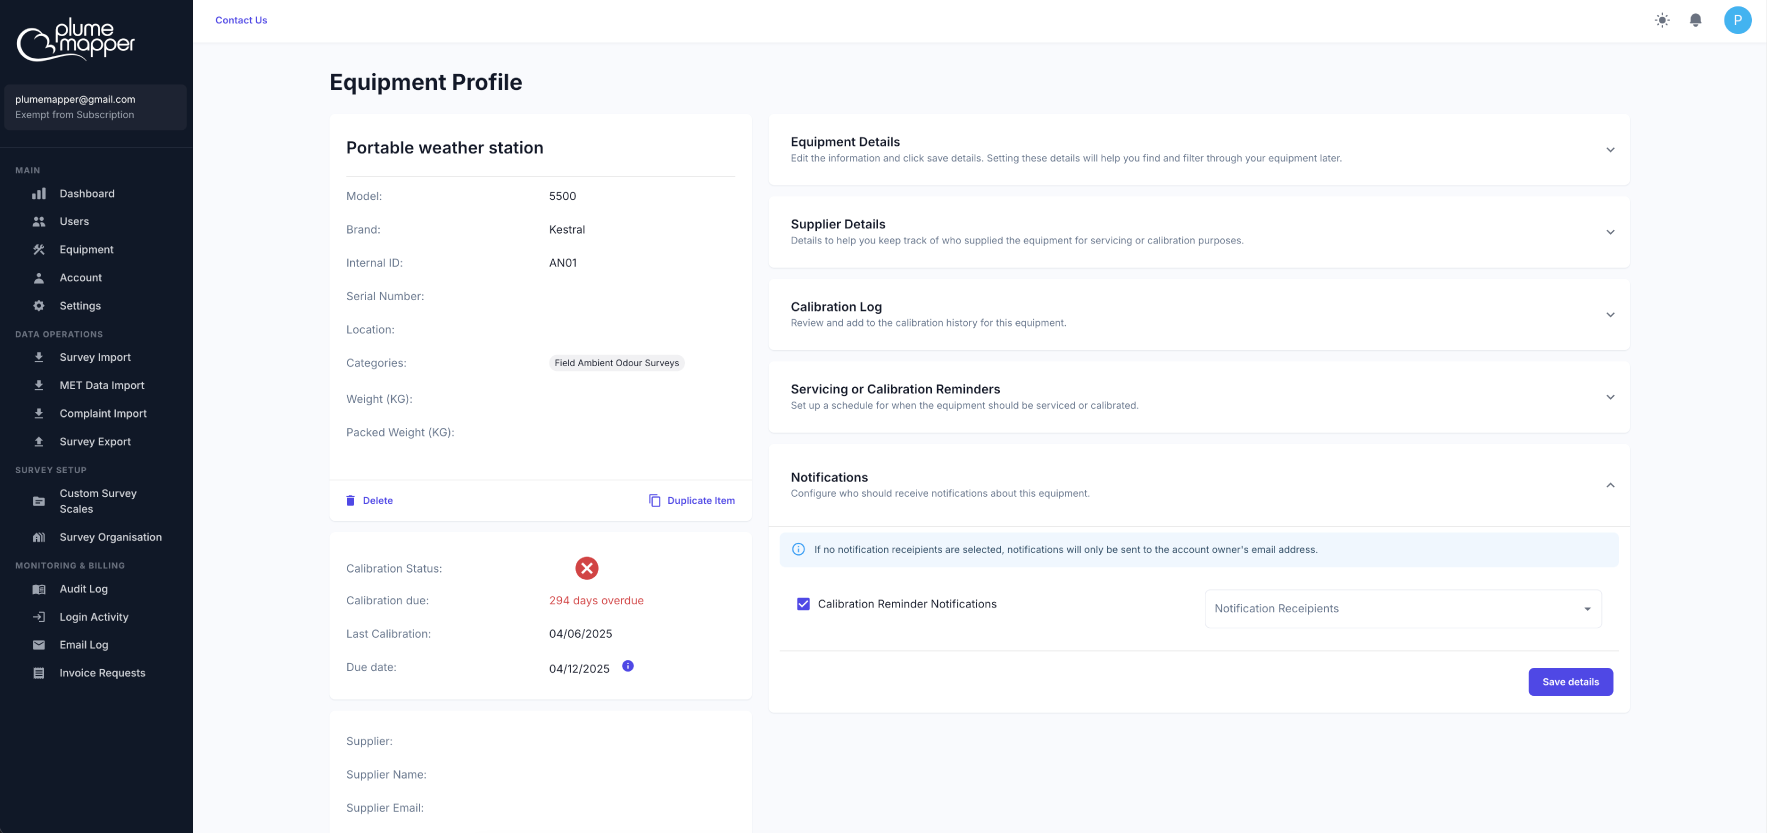Click the Invoice Requests list icon

coord(39,673)
